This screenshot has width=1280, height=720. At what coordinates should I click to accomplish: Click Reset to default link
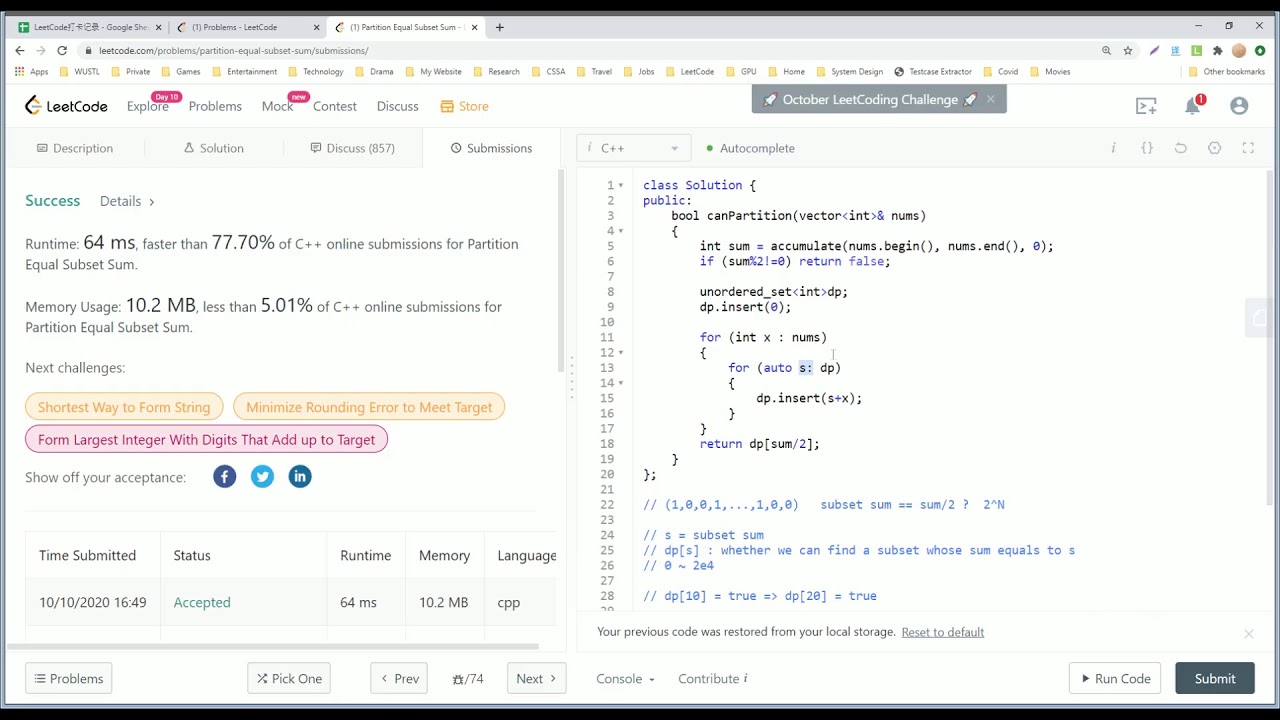coord(942,632)
